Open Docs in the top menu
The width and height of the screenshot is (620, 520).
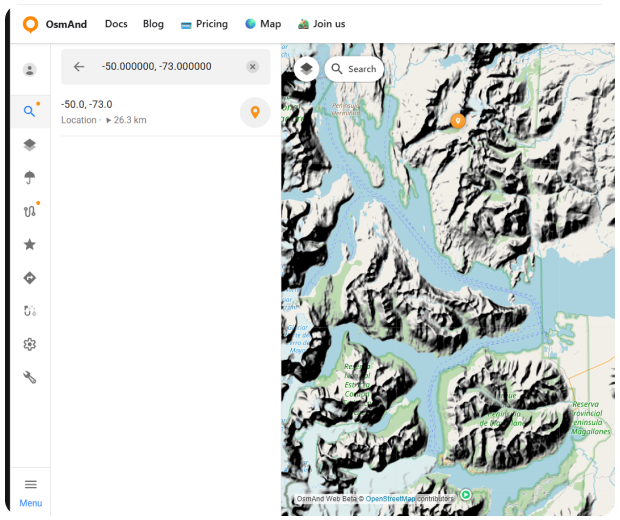tap(116, 24)
